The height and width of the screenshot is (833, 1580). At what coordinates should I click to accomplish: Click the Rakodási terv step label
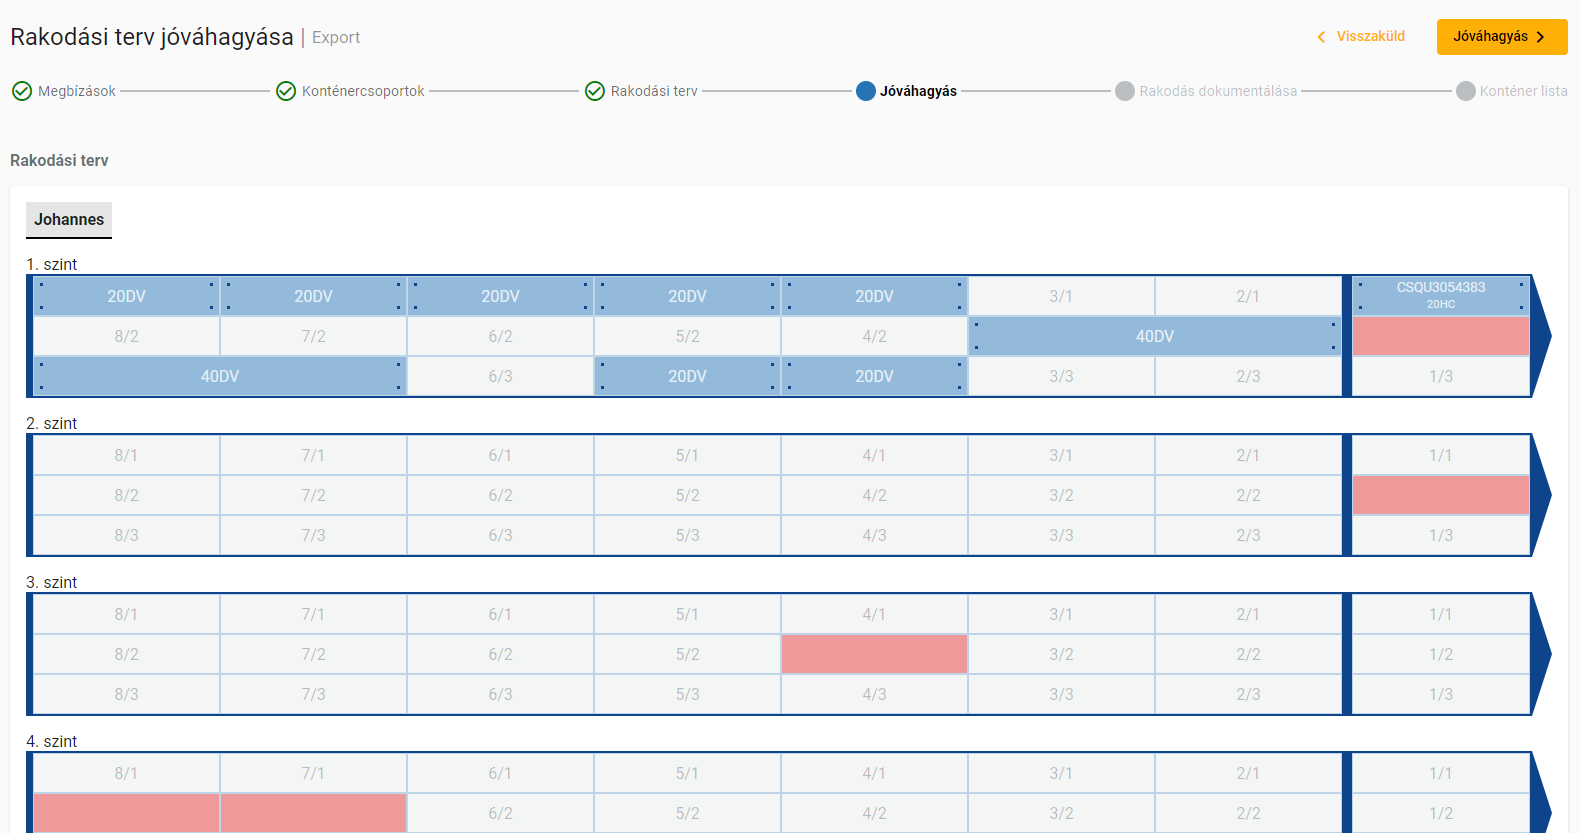point(654,91)
